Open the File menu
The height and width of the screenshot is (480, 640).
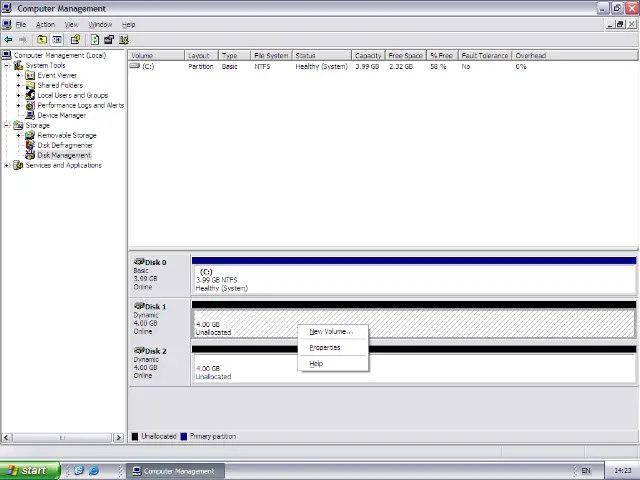[21, 24]
